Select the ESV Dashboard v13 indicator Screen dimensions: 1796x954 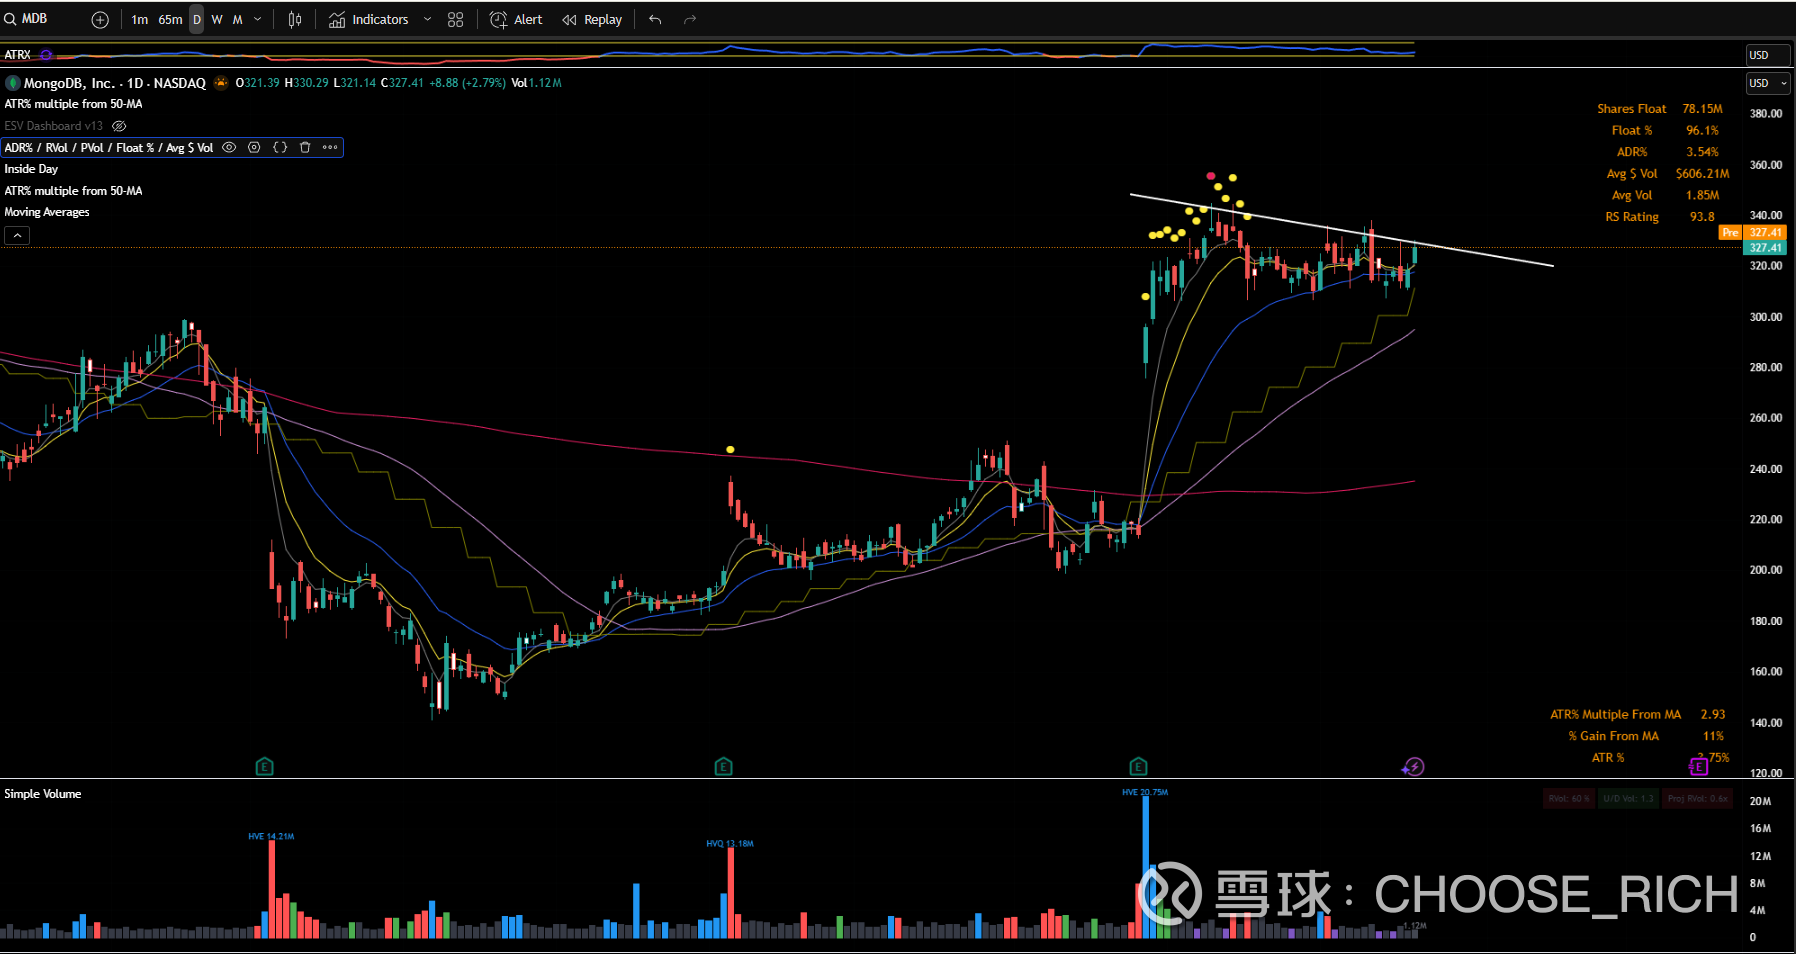click(54, 126)
